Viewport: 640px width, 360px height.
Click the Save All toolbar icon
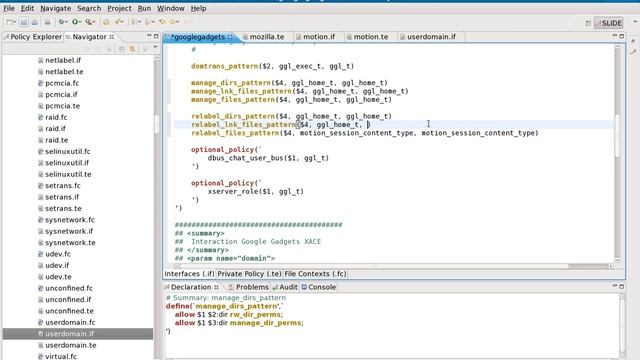click(34, 22)
